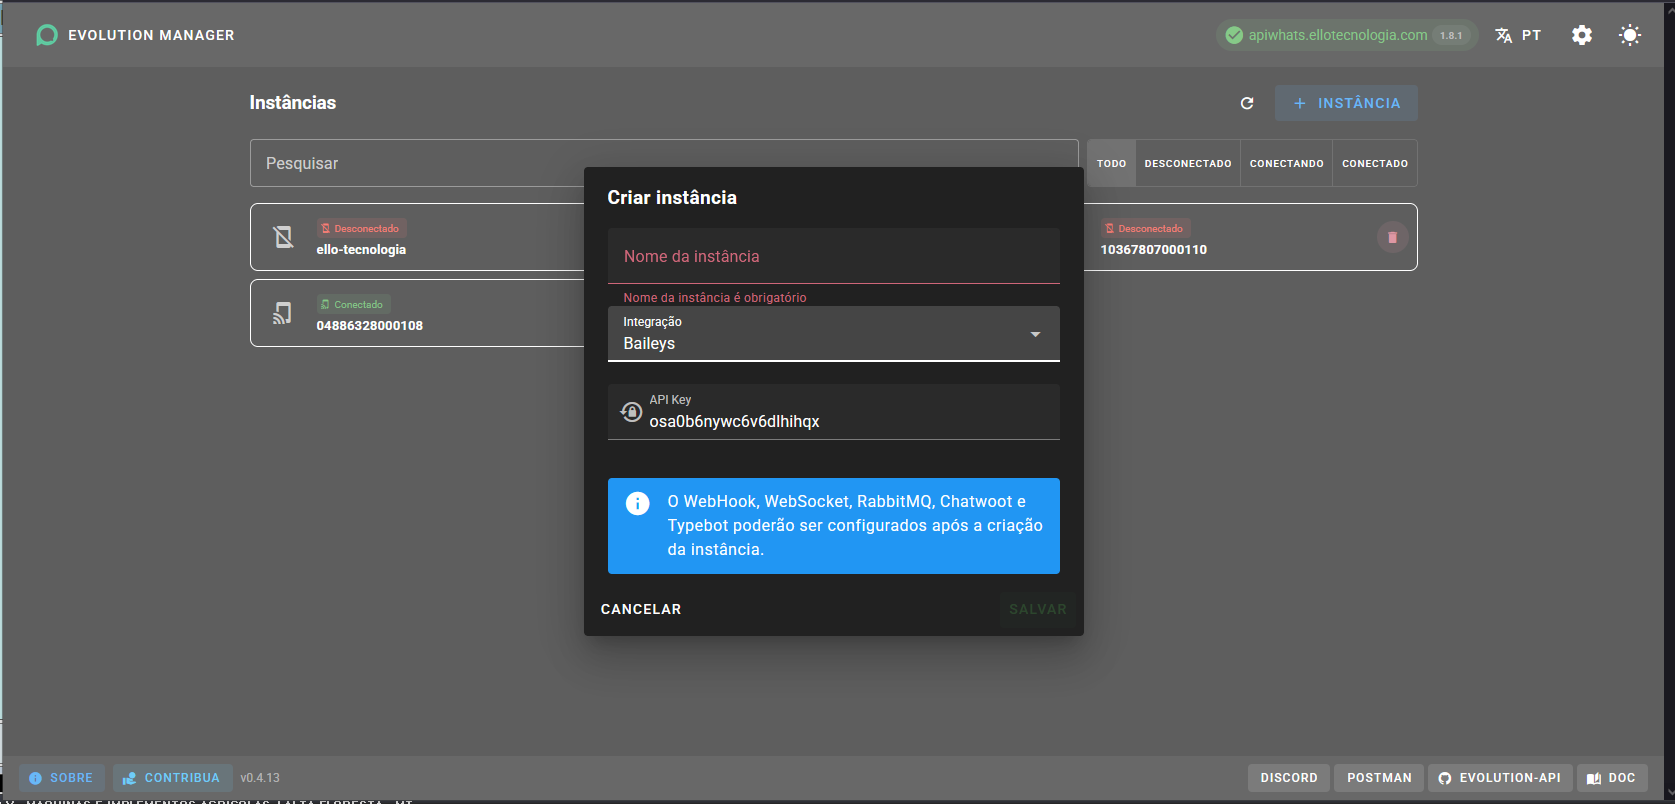Select the TODO filter tab
Screen dimensions: 1675x804
(x=1111, y=163)
